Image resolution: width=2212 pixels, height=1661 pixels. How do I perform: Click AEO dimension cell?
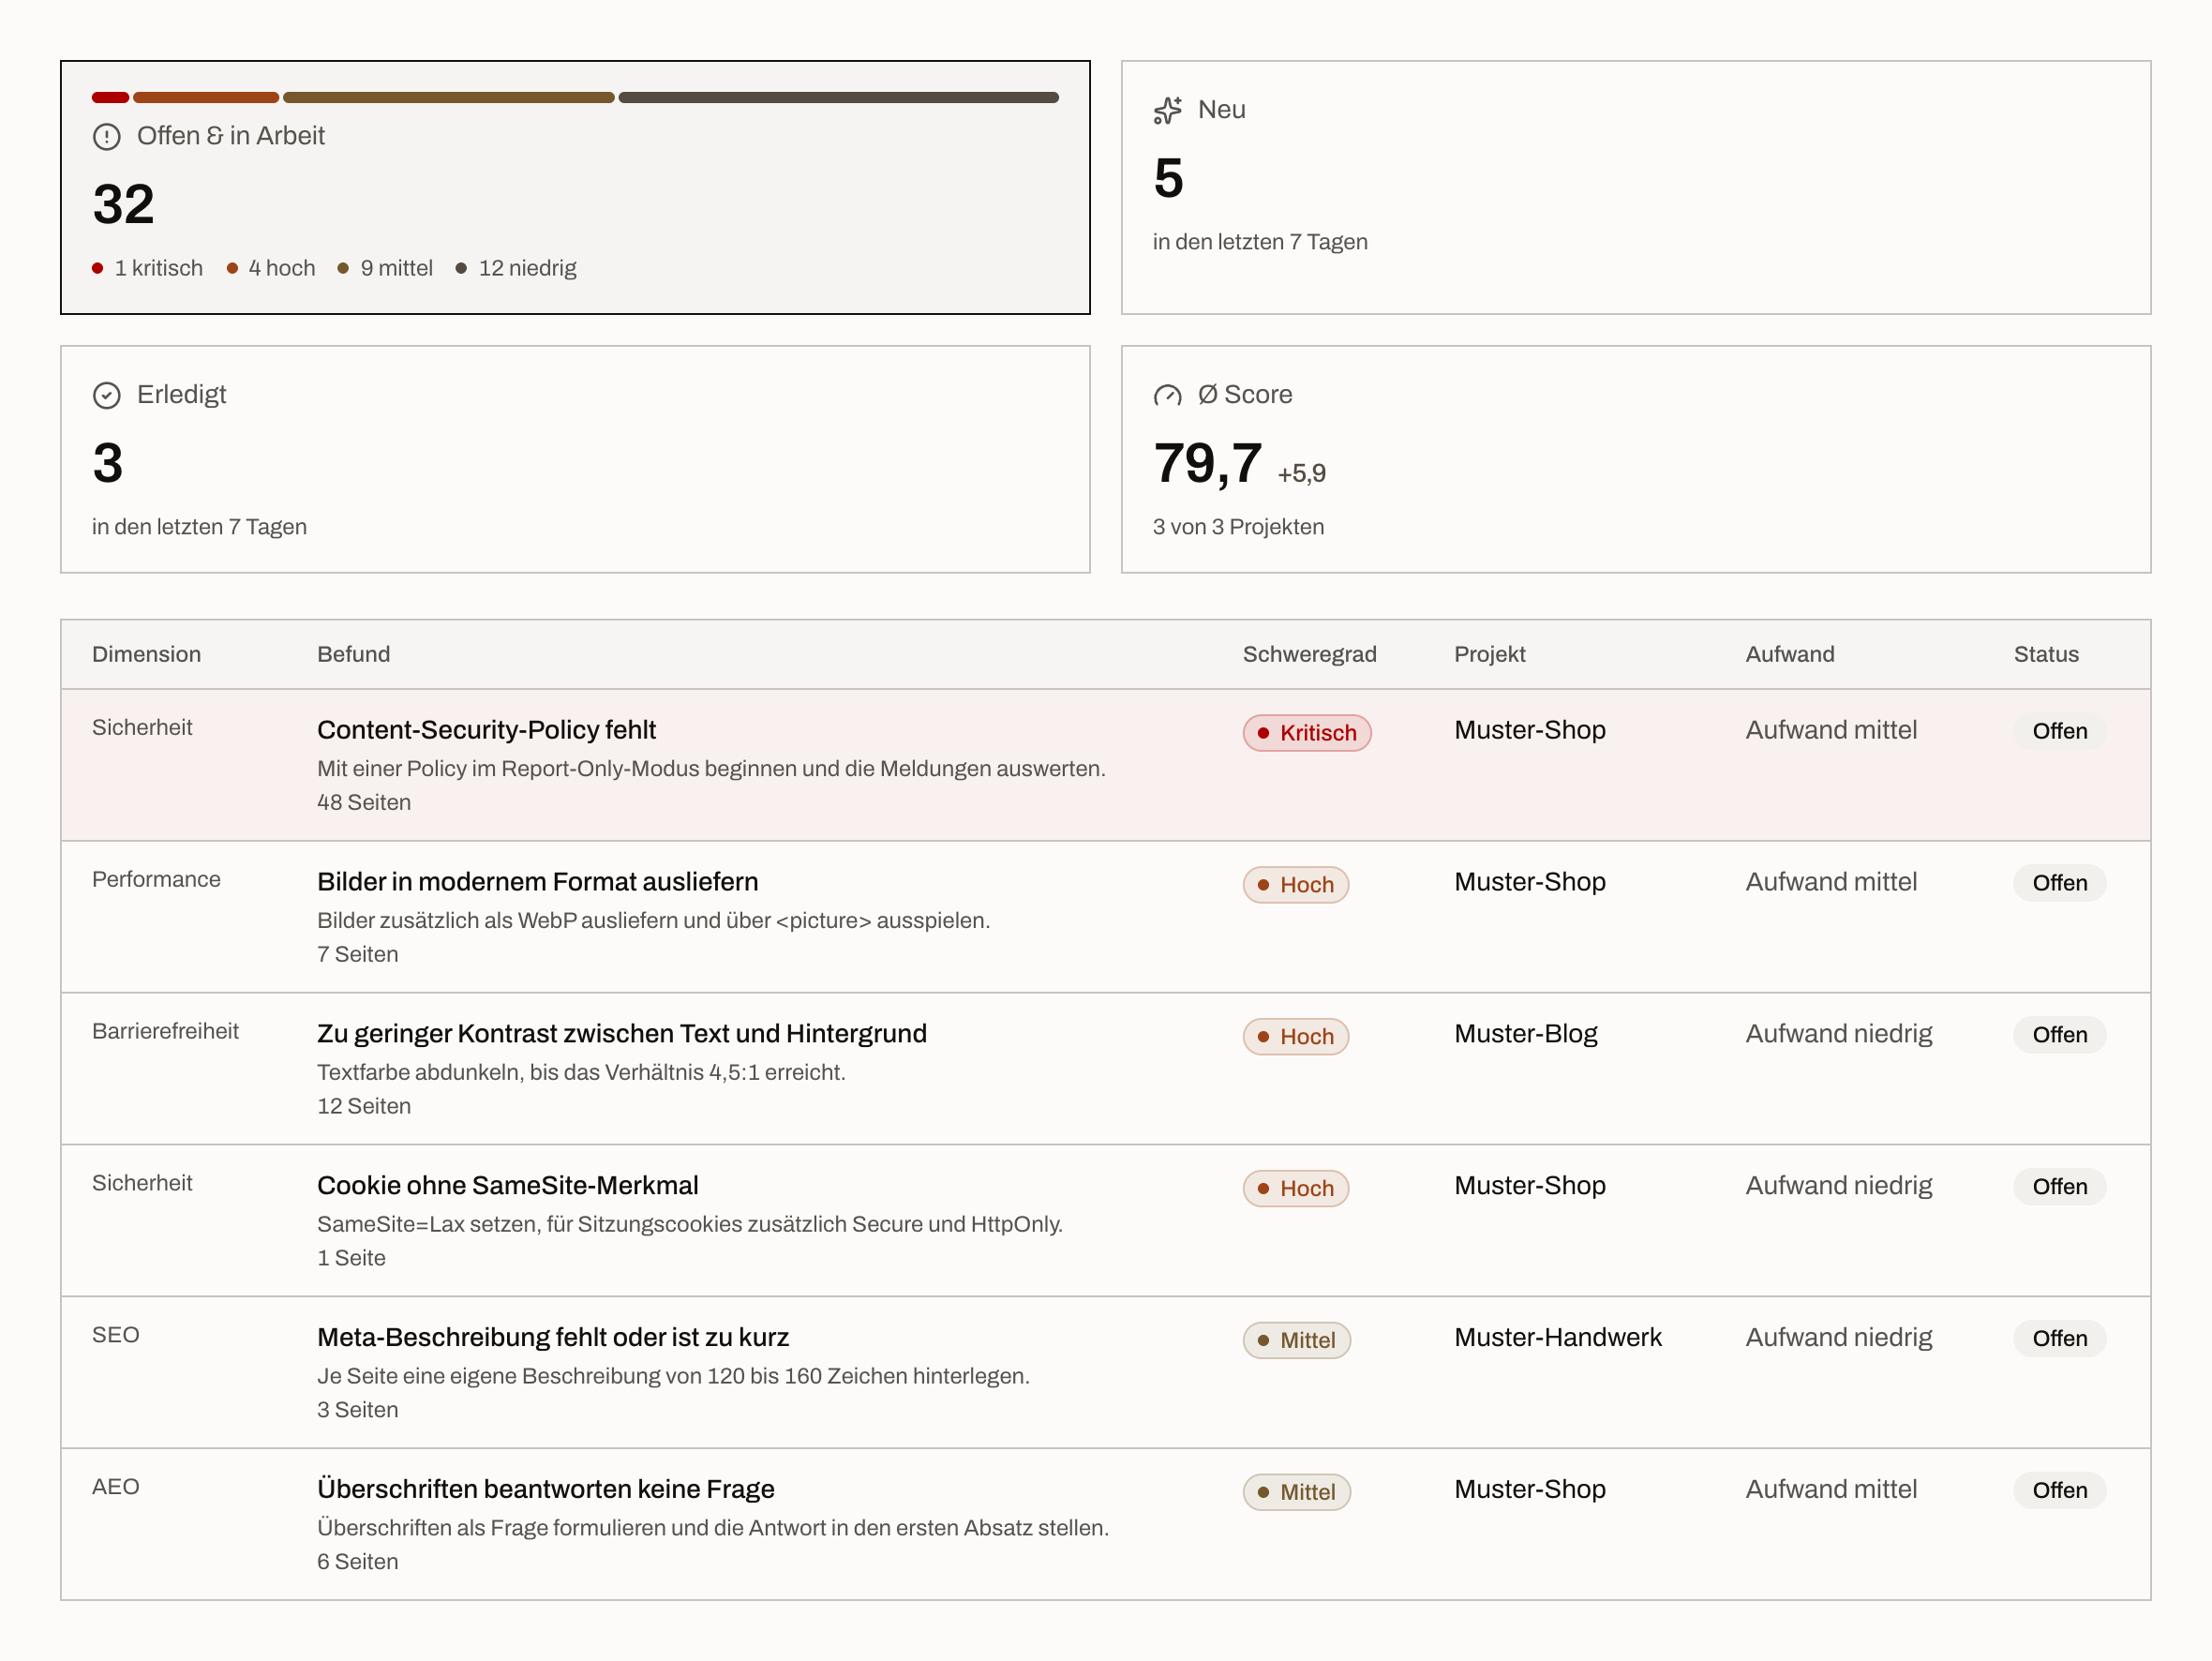pos(115,1487)
